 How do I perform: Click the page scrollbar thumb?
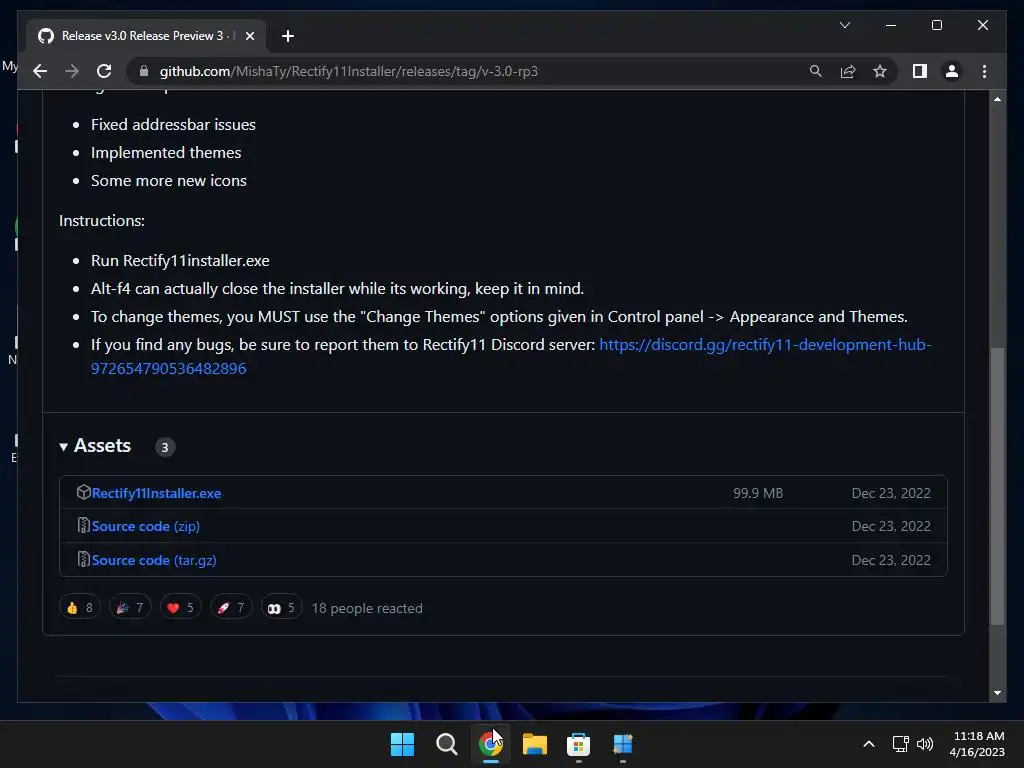click(997, 487)
